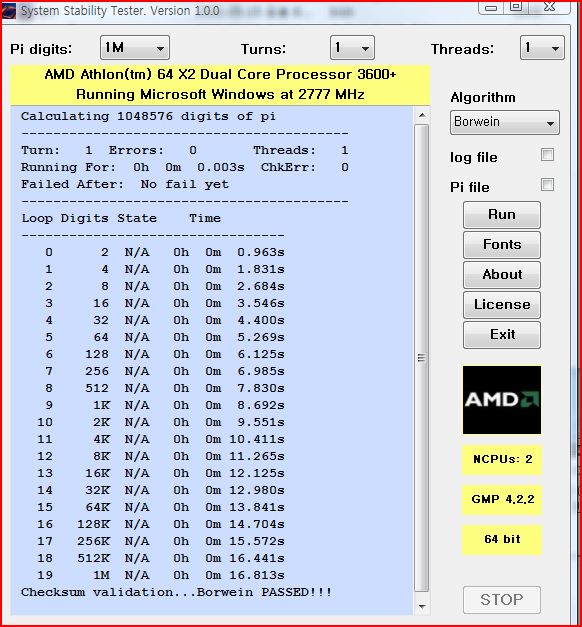The width and height of the screenshot is (582, 627).
Task: Open the Fonts dialog
Action: click(x=502, y=245)
